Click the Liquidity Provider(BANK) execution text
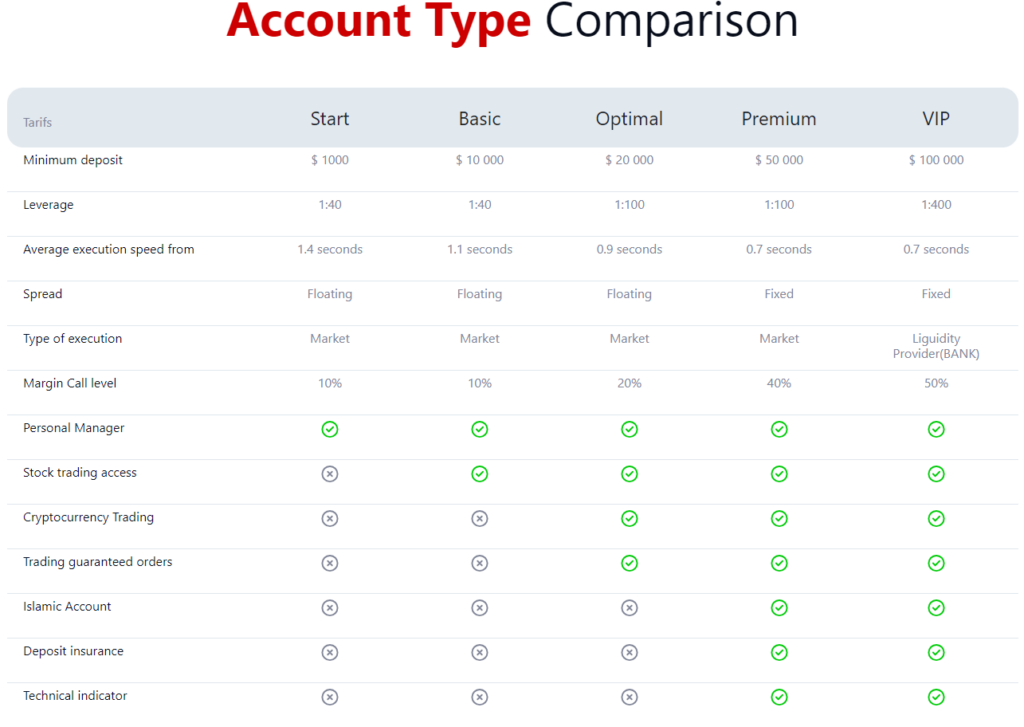Viewport: 1024px width, 727px height. [x=936, y=346]
